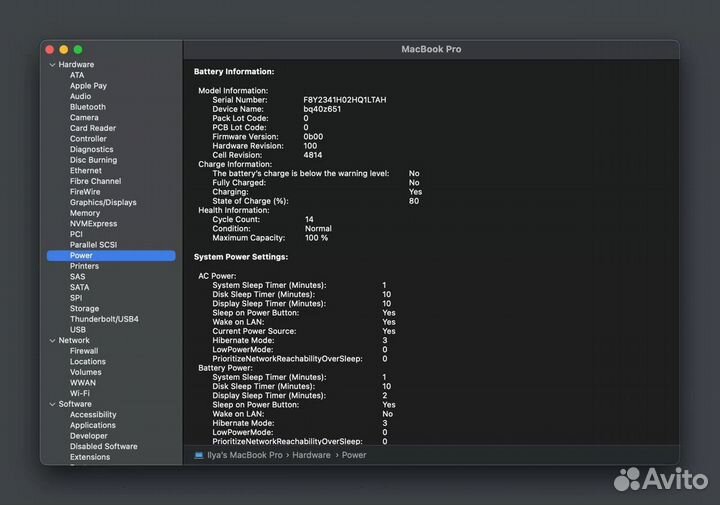This screenshot has height=505, width=720.
Task: Open Storage in the sidebar
Action: [x=84, y=309]
